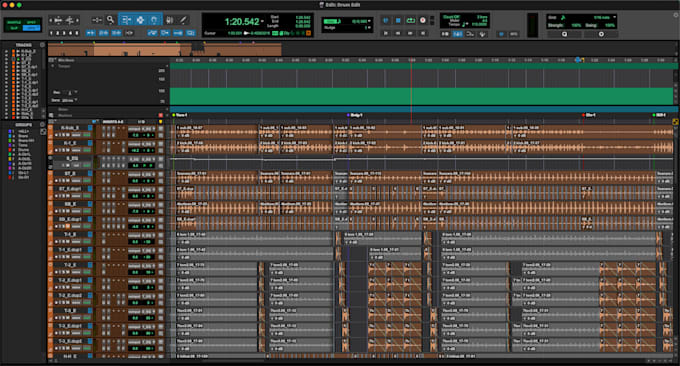Open the K-Sub_E track view selector
The image size is (680, 366).
pos(76,135)
